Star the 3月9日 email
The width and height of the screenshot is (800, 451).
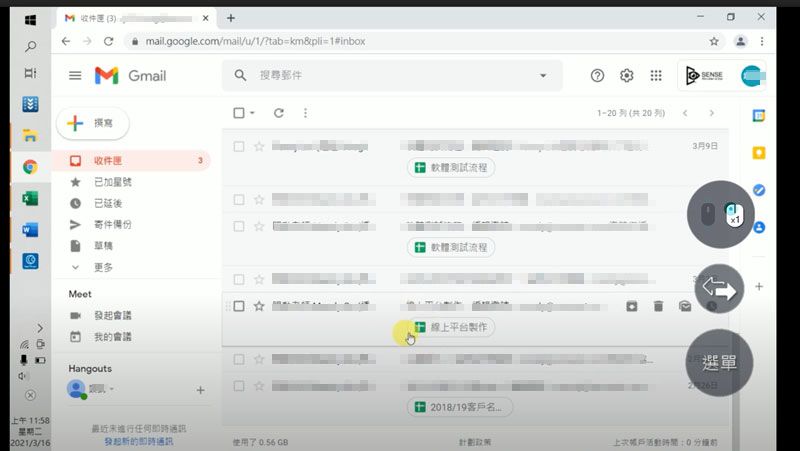point(259,146)
